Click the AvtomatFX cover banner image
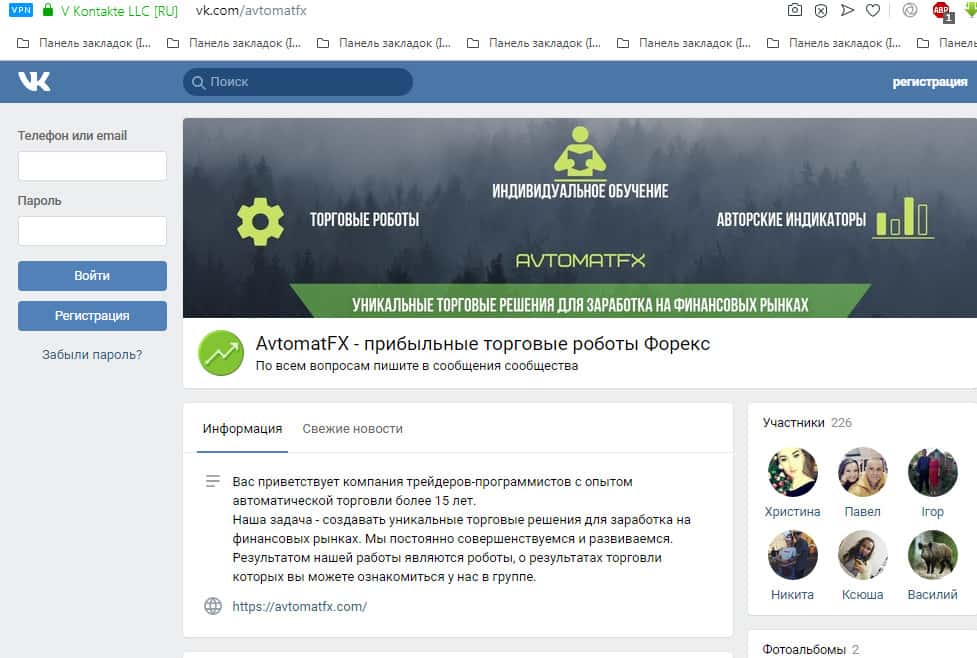The image size is (977, 658). click(x=580, y=217)
